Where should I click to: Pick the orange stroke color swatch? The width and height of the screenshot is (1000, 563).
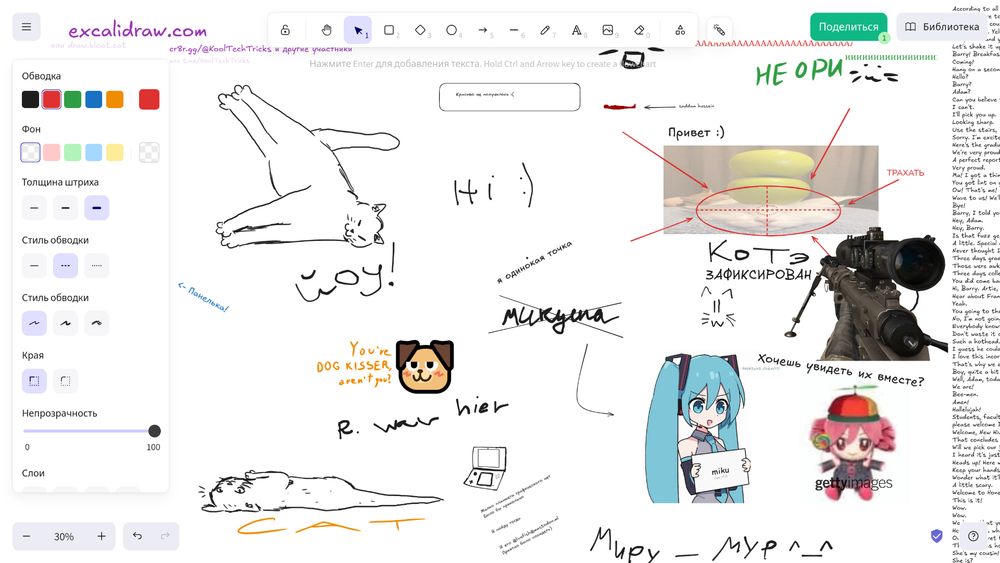click(x=114, y=99)
